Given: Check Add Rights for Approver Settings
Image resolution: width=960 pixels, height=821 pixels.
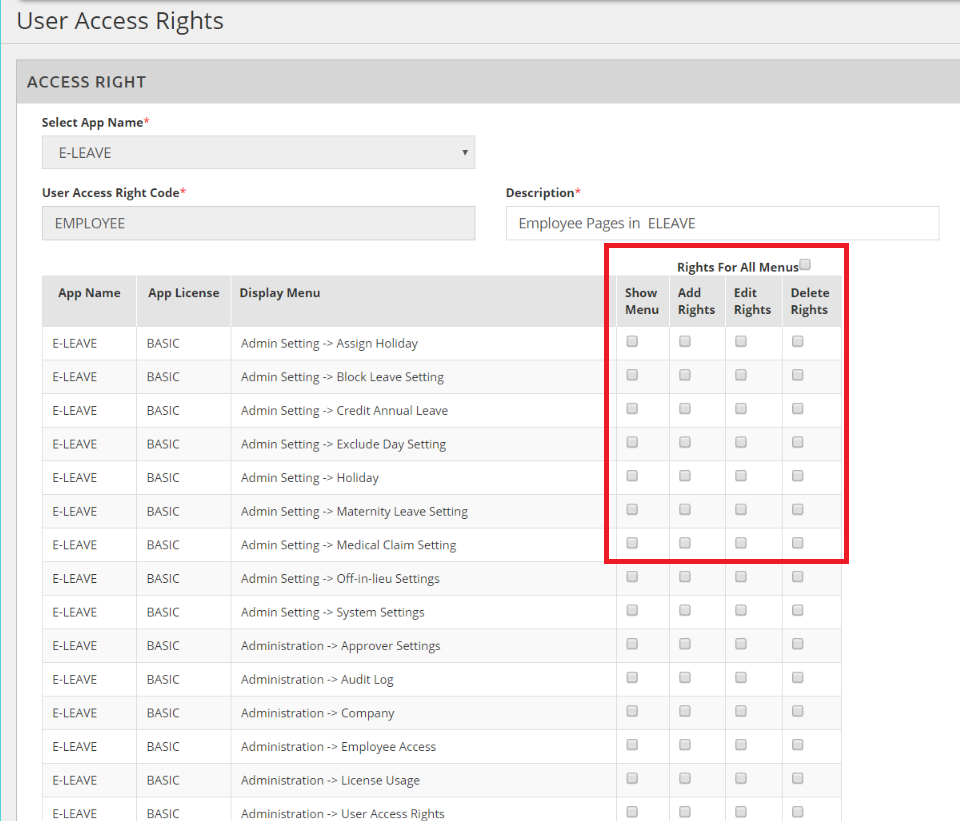Looking at the screenshot, I should coord(685,644).
